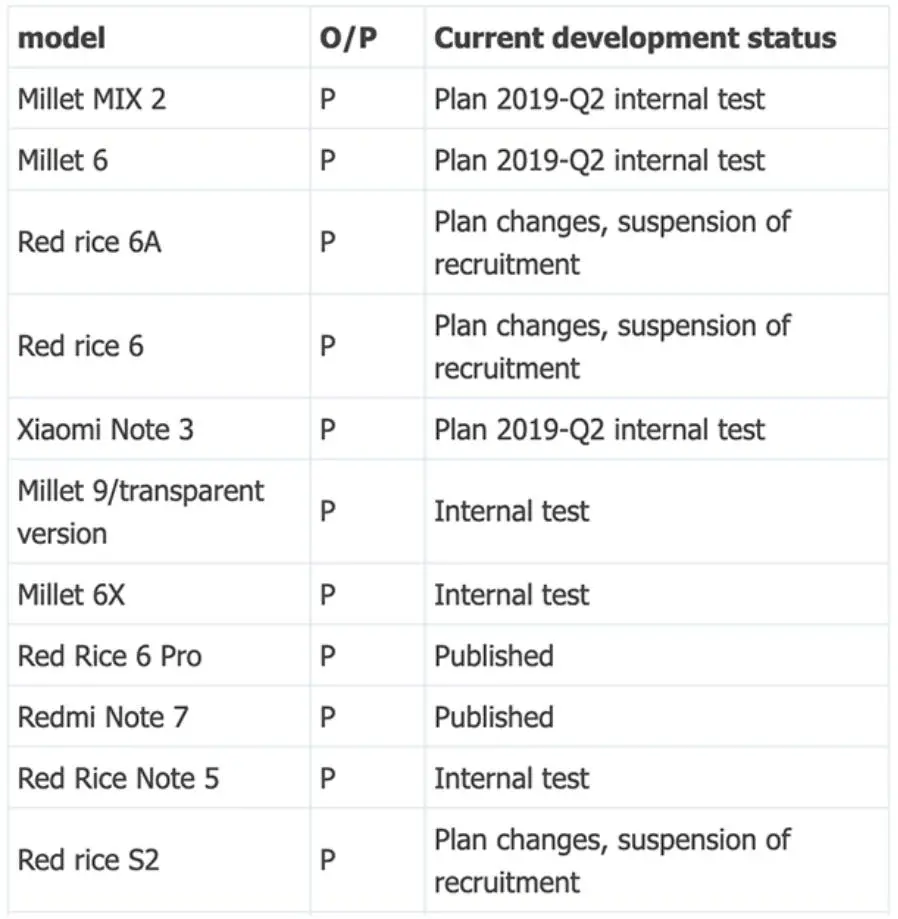Click Millet 6X 'Internal test' status

point(511,595)
